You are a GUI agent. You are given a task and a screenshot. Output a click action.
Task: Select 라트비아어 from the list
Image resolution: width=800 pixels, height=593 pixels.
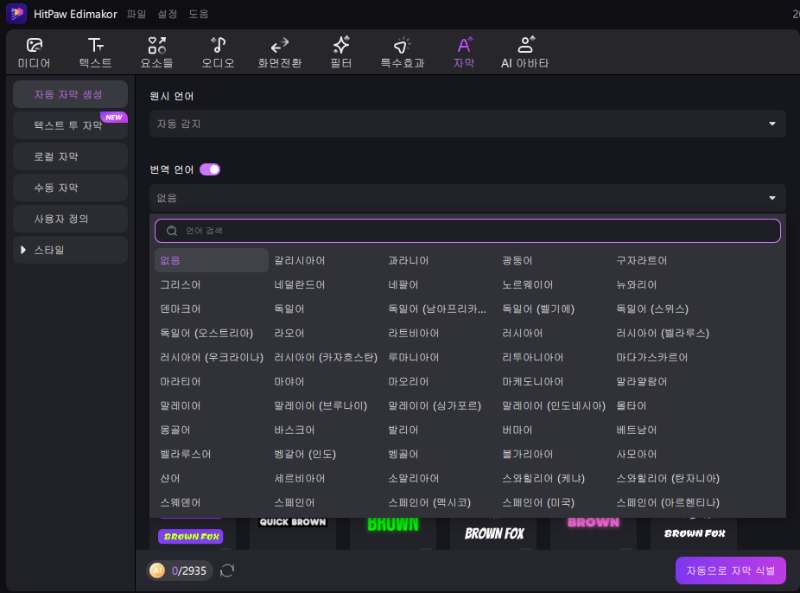pyautogui.click(x=413, y=333)
